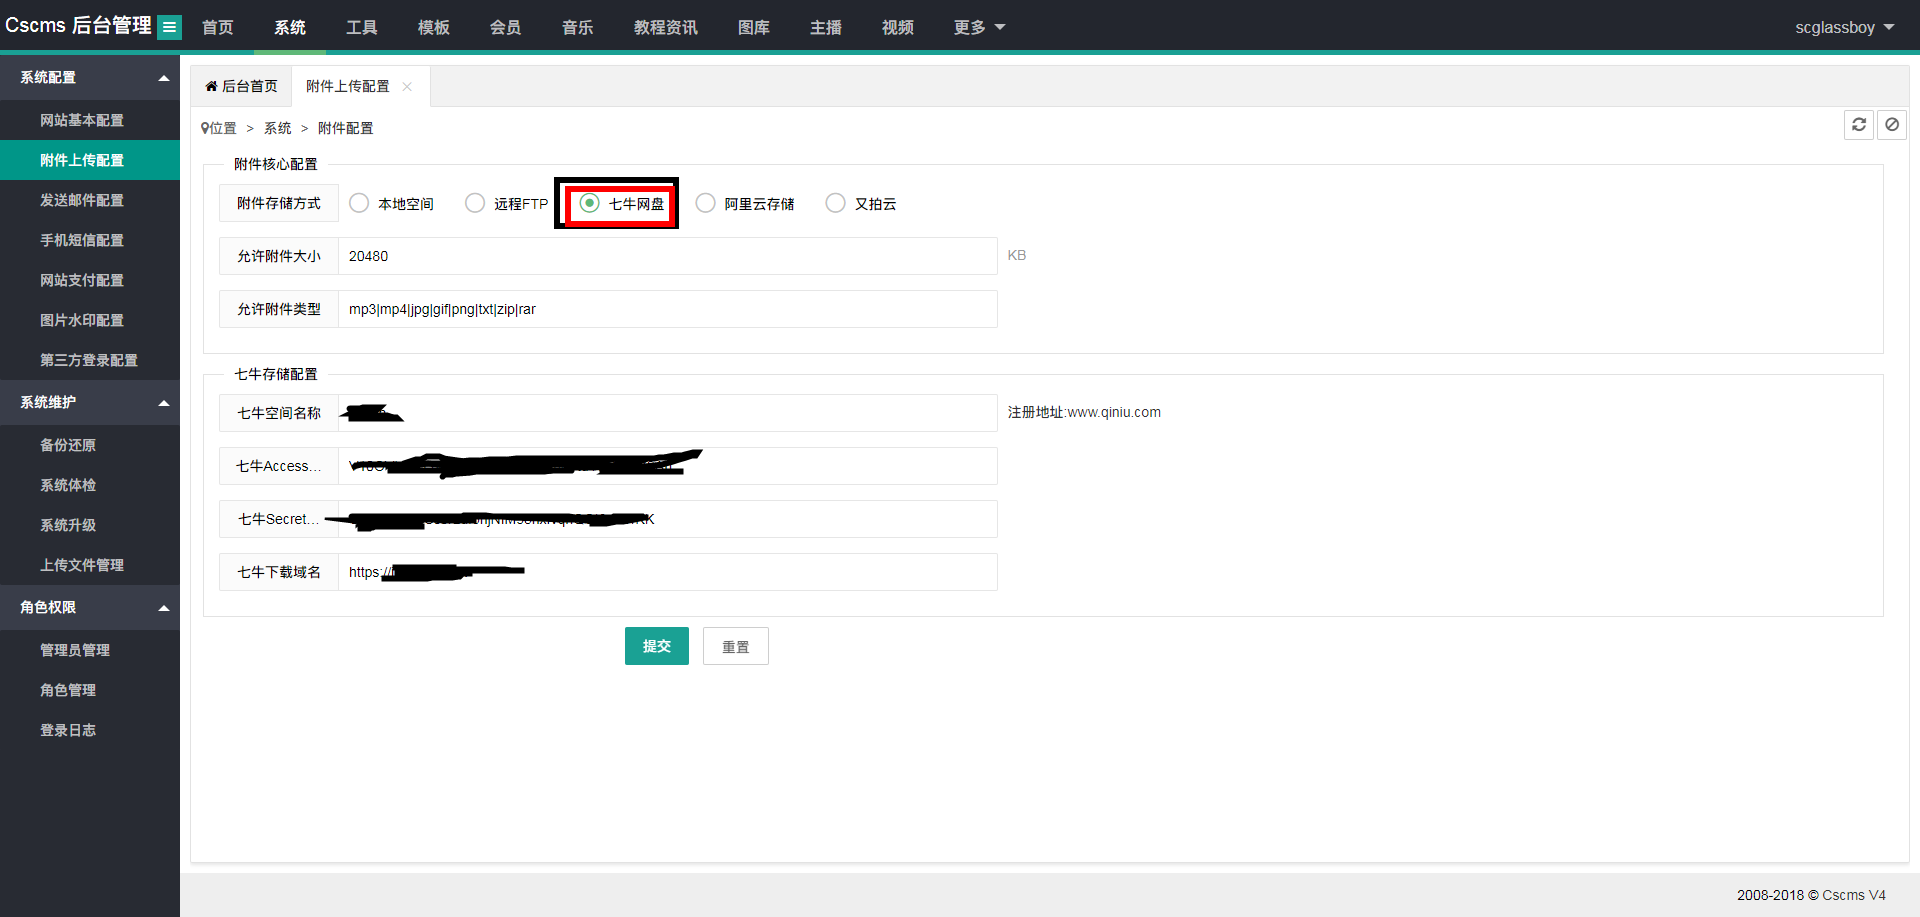1920x917 pixels.
Task: Toggle the sidebar hamburger menu icon
Action: click(170, 27)
